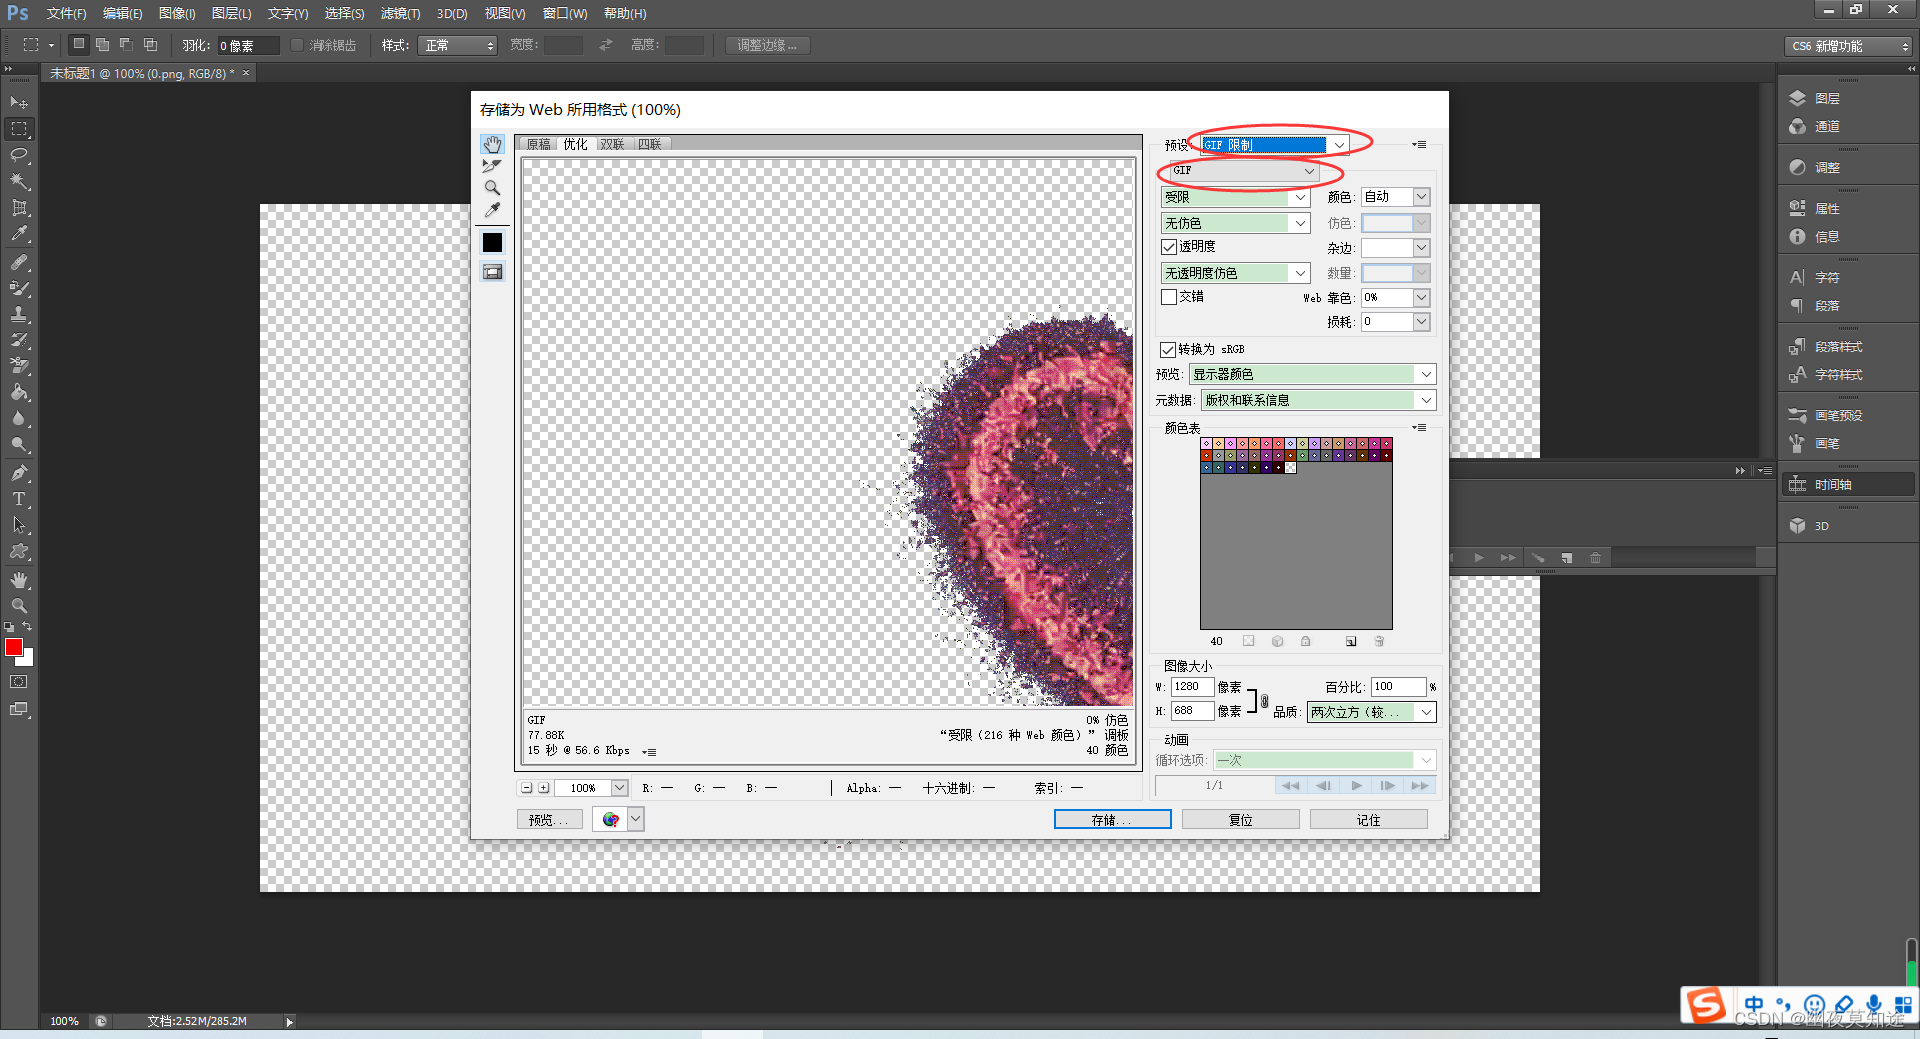1920x1039 pixels.
Task: Open the color table panel menu icon
Action: pos(1419,428)
